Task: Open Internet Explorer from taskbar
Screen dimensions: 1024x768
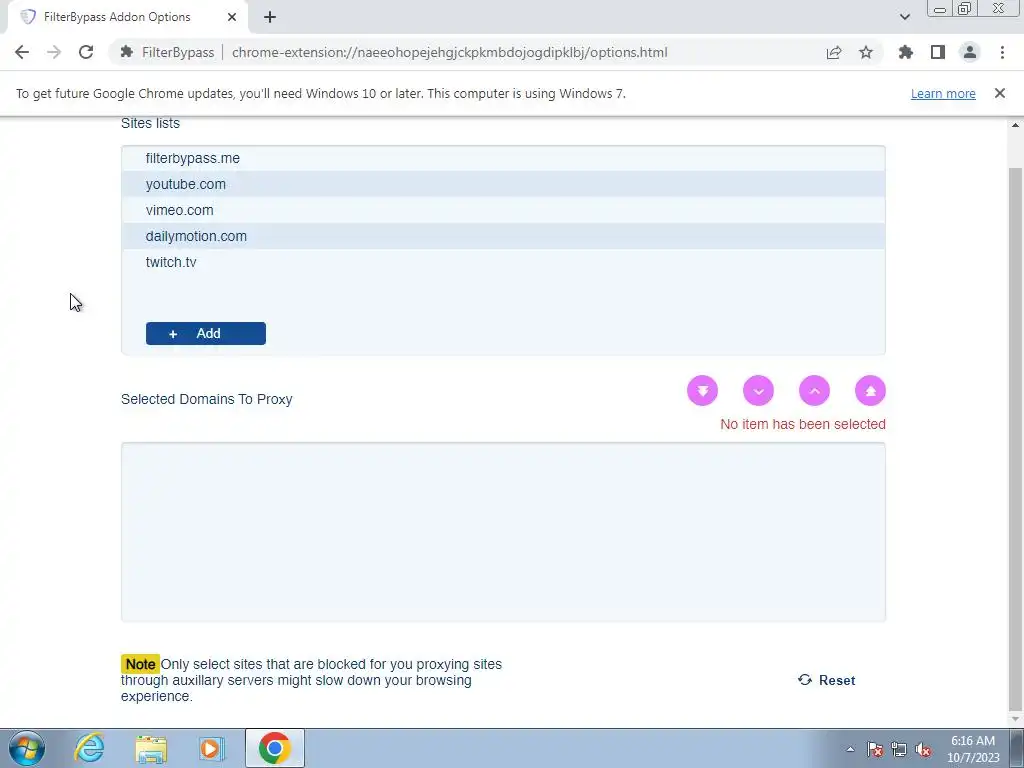Action: 89,748
